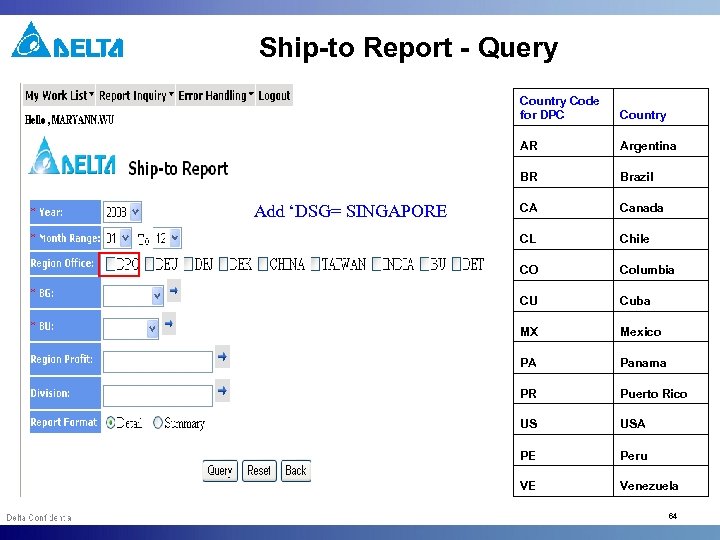Open My Work List menu

(x=59, y=96)
